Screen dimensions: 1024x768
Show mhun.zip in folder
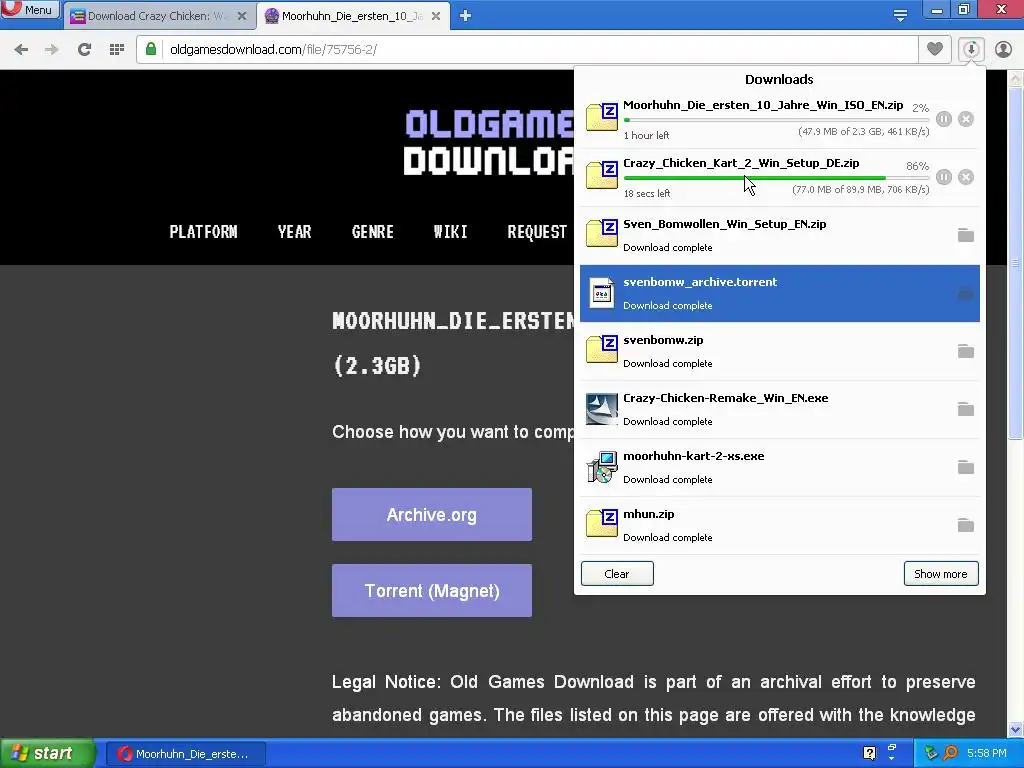coord(966,526)
